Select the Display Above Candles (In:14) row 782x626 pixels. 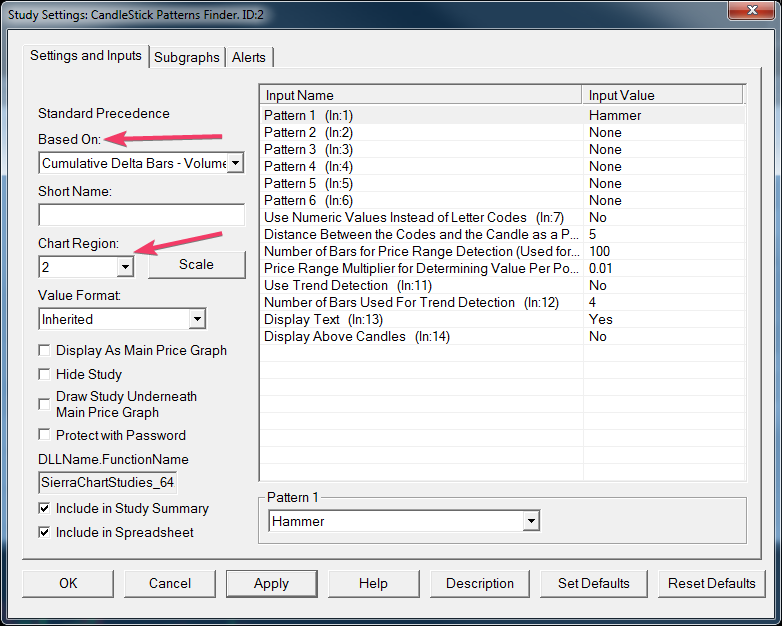[x=503, y=336]
